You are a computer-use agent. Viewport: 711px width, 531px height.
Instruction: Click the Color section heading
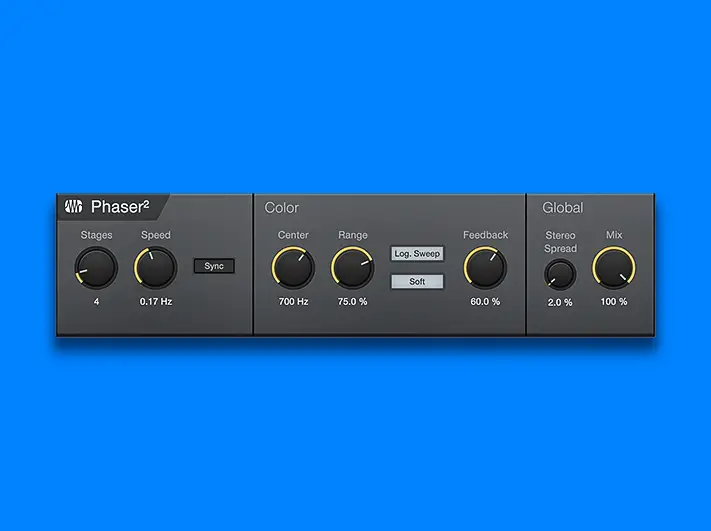(282, 208)
